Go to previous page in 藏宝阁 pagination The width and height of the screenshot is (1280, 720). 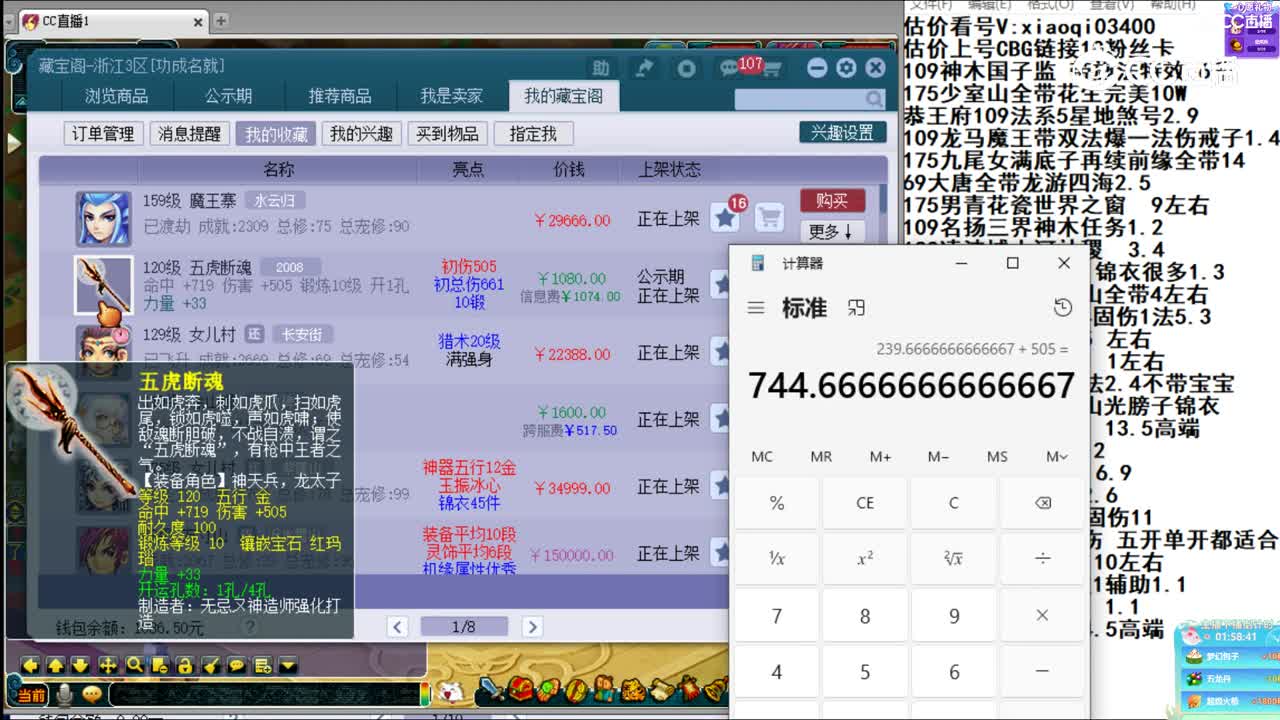(398, 627)
